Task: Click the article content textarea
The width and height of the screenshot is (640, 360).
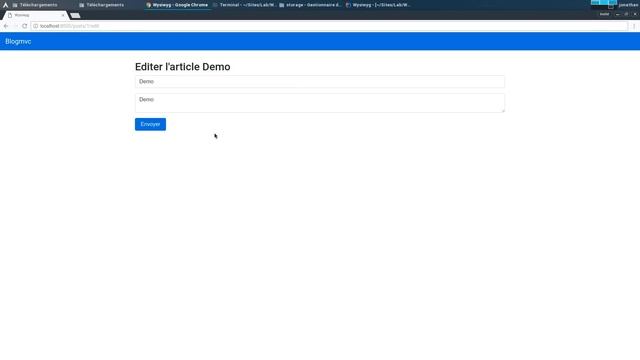Action: (320, 103)
